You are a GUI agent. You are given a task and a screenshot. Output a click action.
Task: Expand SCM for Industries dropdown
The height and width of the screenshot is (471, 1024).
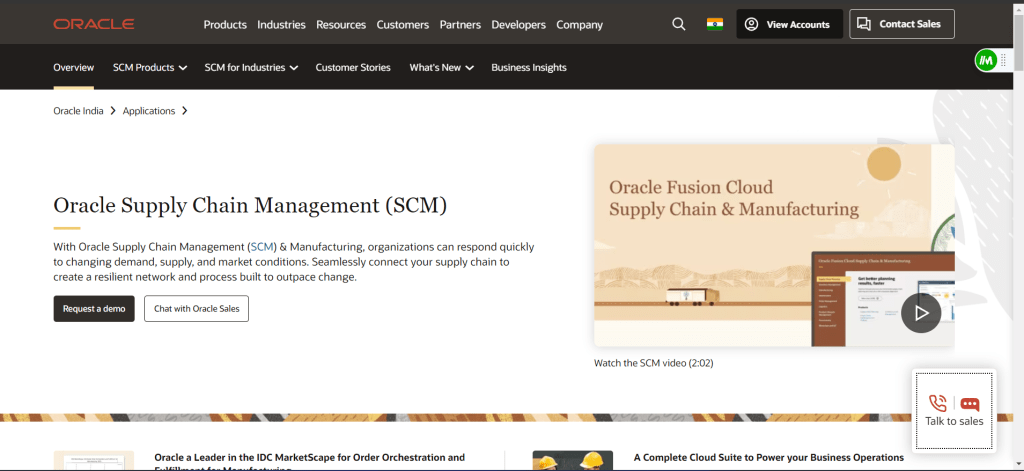pos(251,67)
